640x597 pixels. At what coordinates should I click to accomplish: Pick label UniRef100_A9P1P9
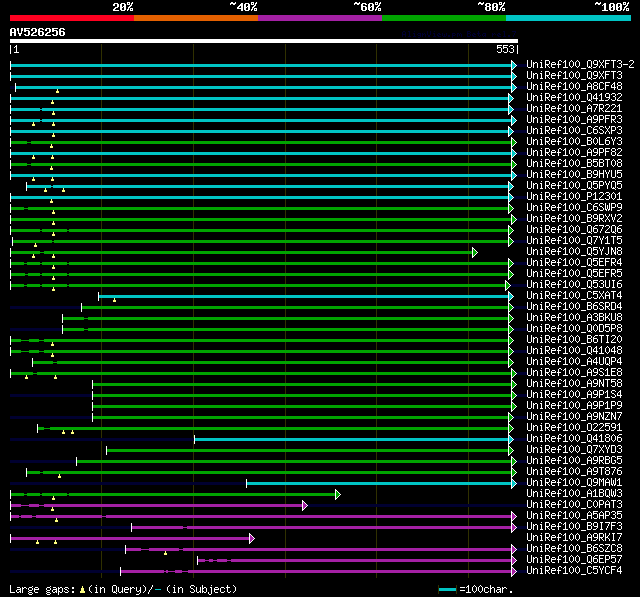[x=574, y=406]
